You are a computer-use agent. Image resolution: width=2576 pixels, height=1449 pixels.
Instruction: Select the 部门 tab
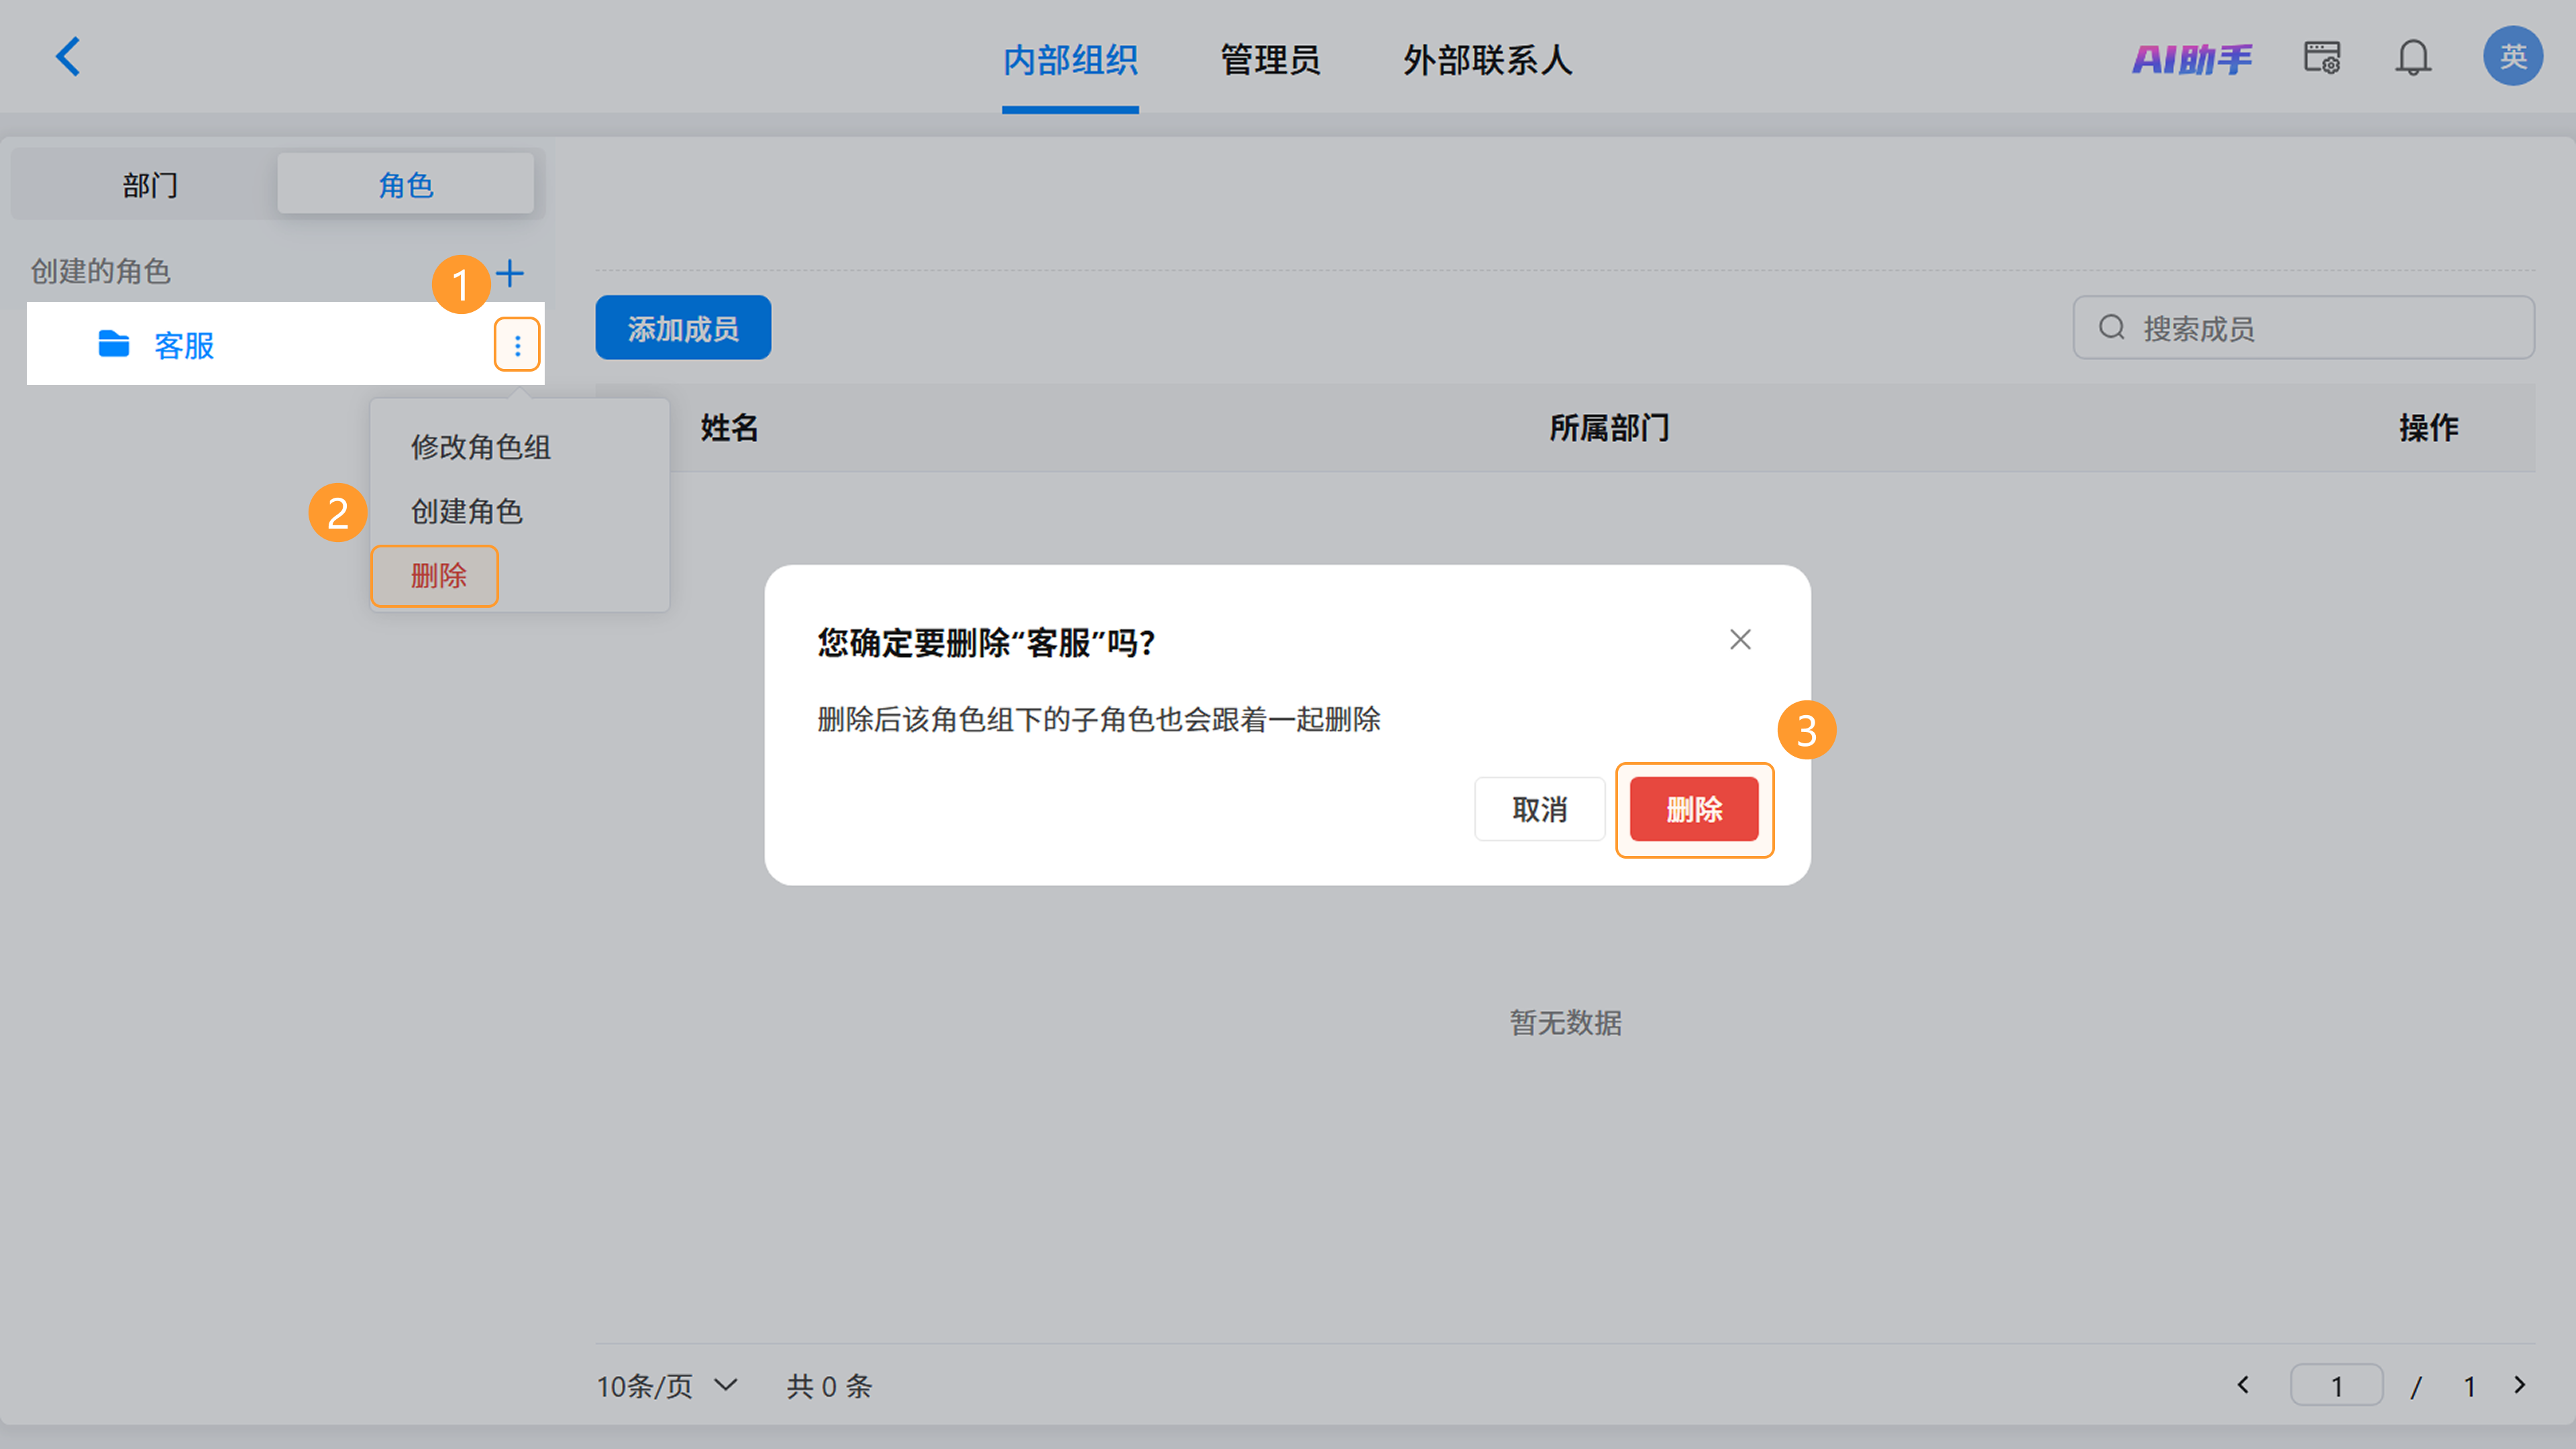coord(150,184)
